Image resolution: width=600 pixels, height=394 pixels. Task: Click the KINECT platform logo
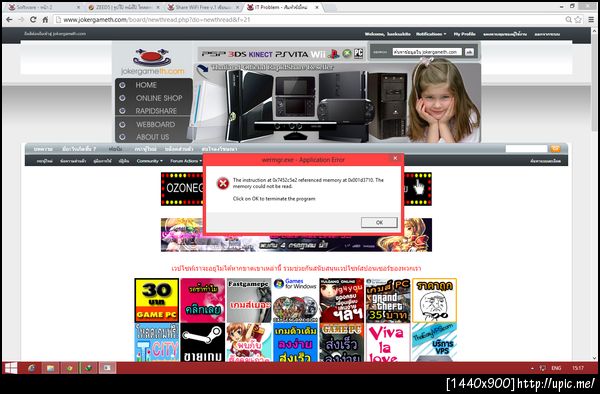pos(261,54)
